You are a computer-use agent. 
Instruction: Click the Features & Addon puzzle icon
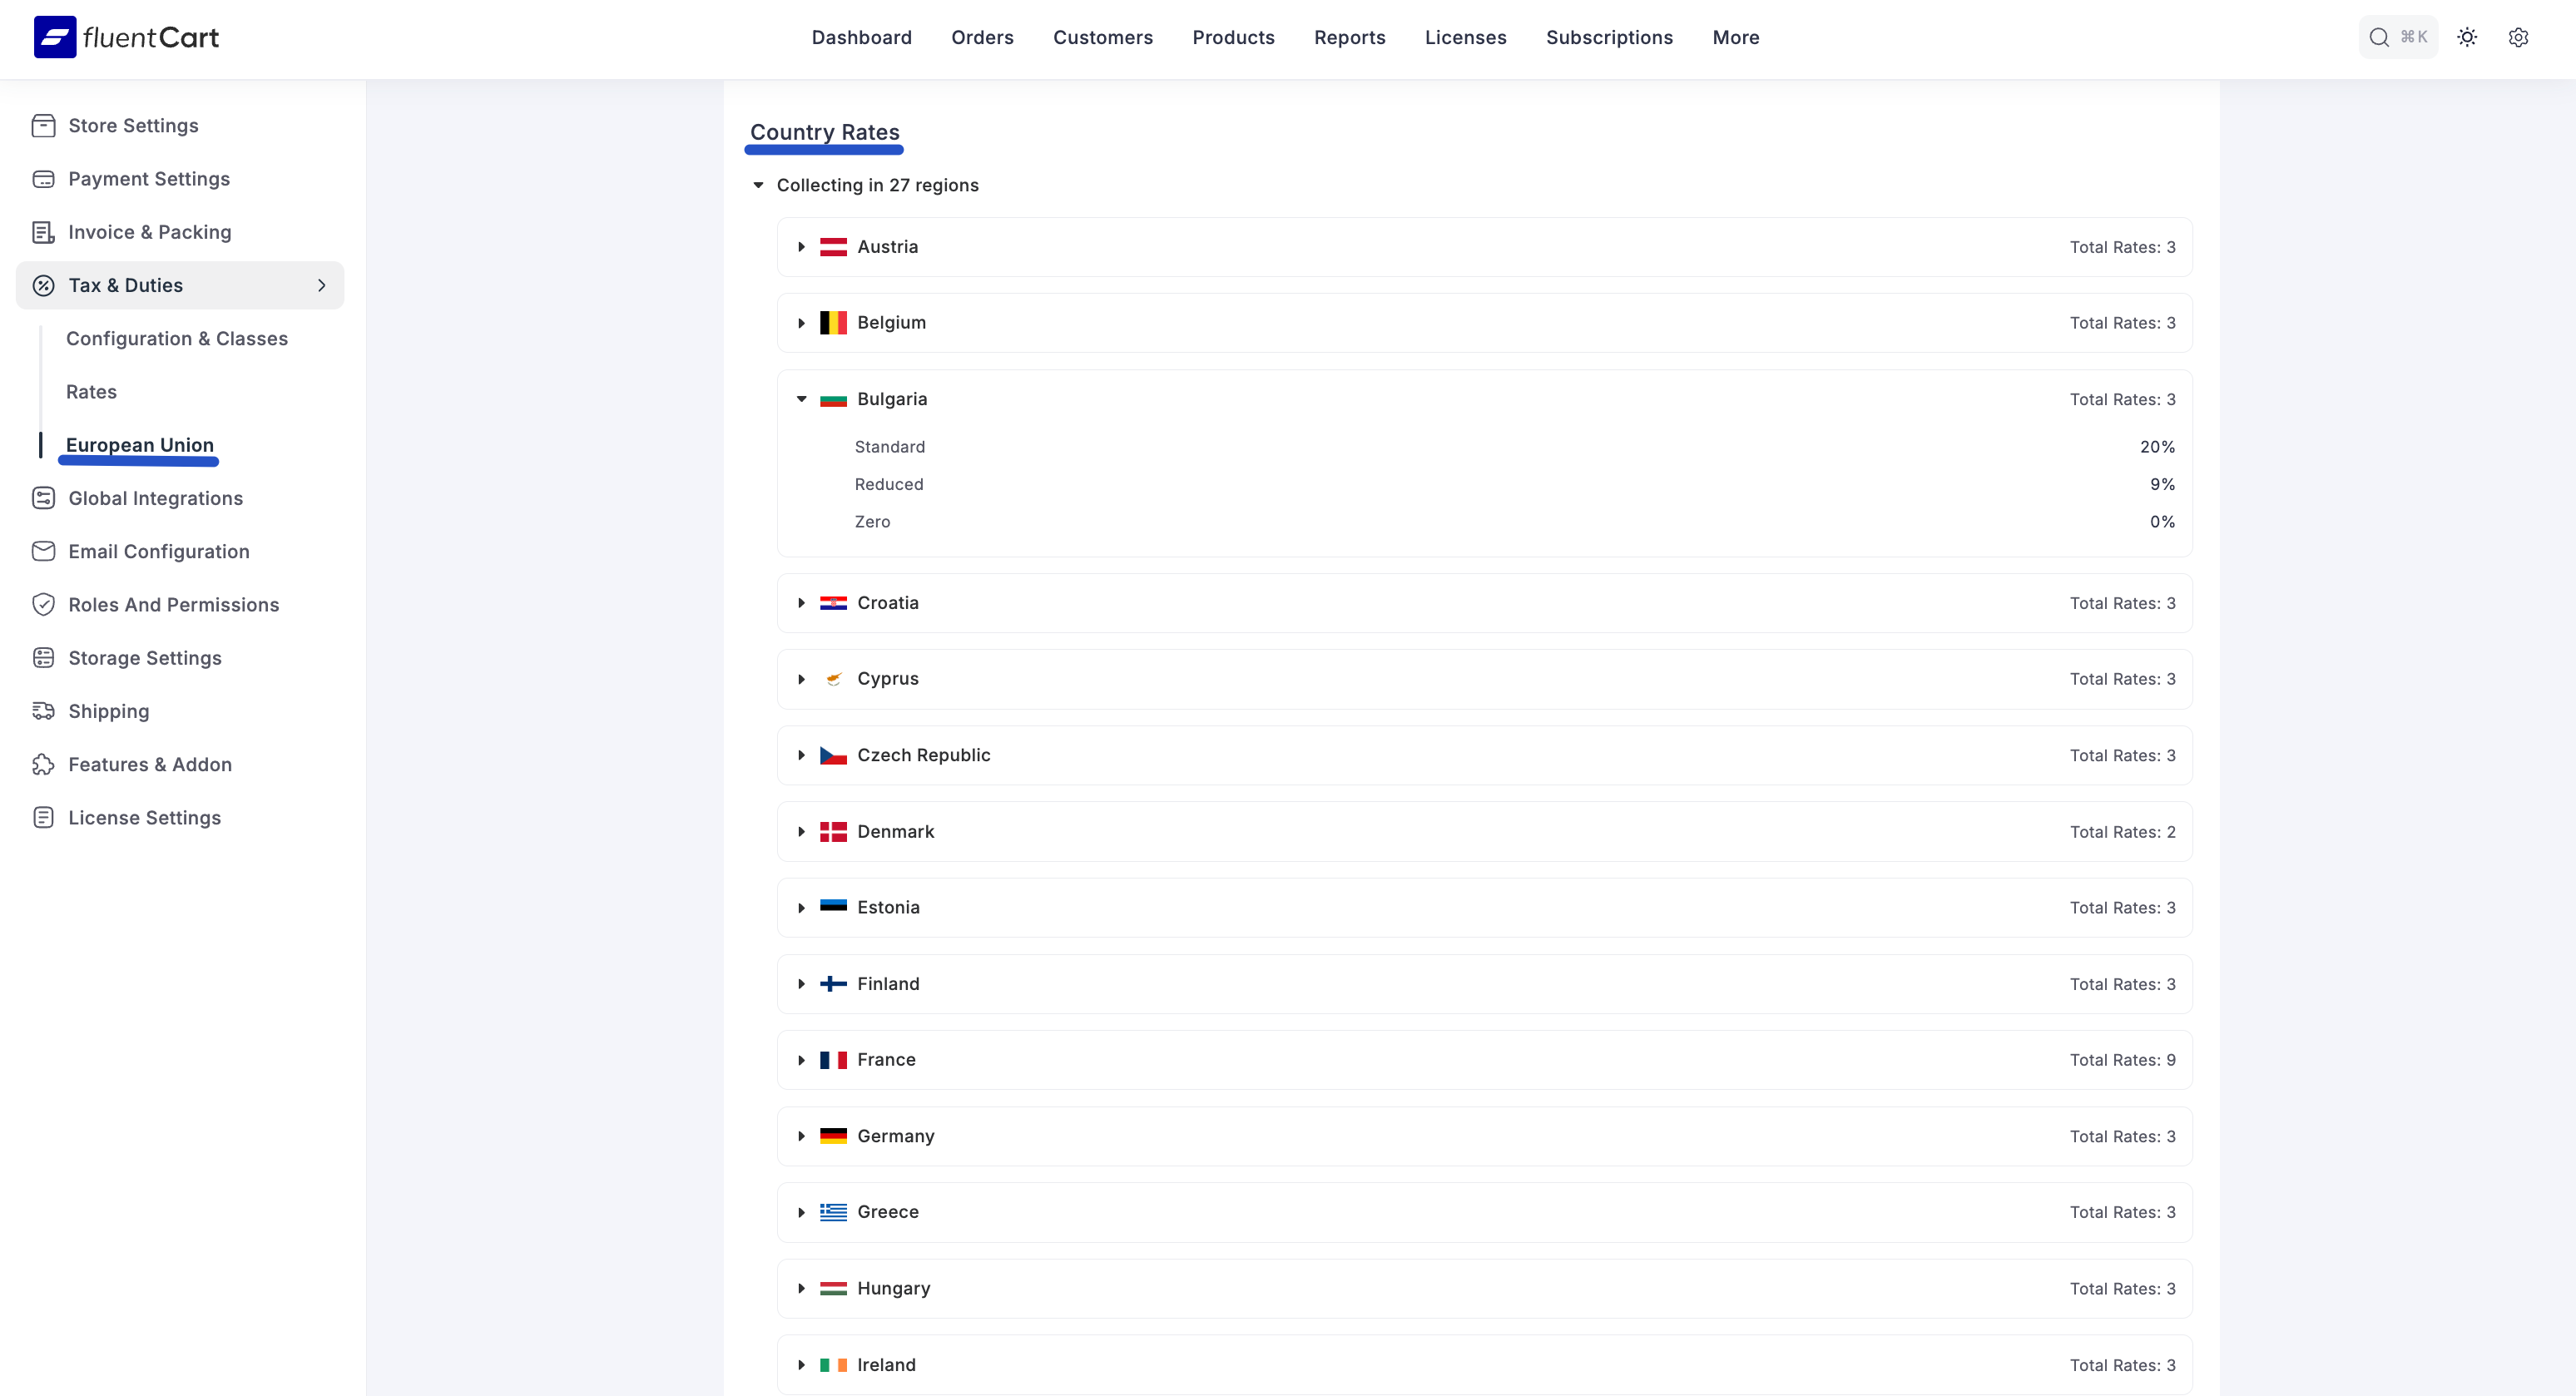click(43, 764)
